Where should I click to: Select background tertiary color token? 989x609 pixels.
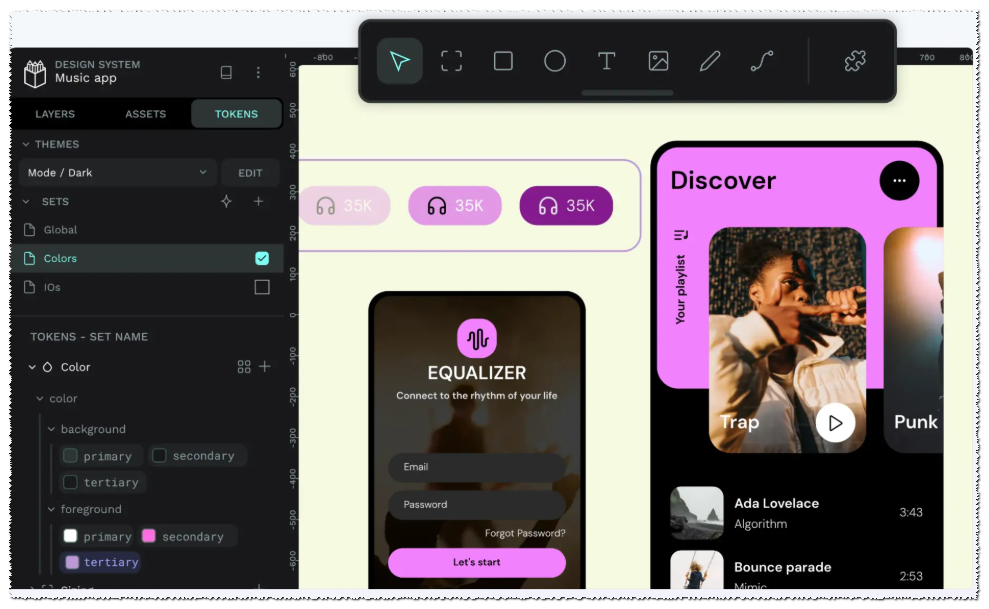tap(103, 482)
